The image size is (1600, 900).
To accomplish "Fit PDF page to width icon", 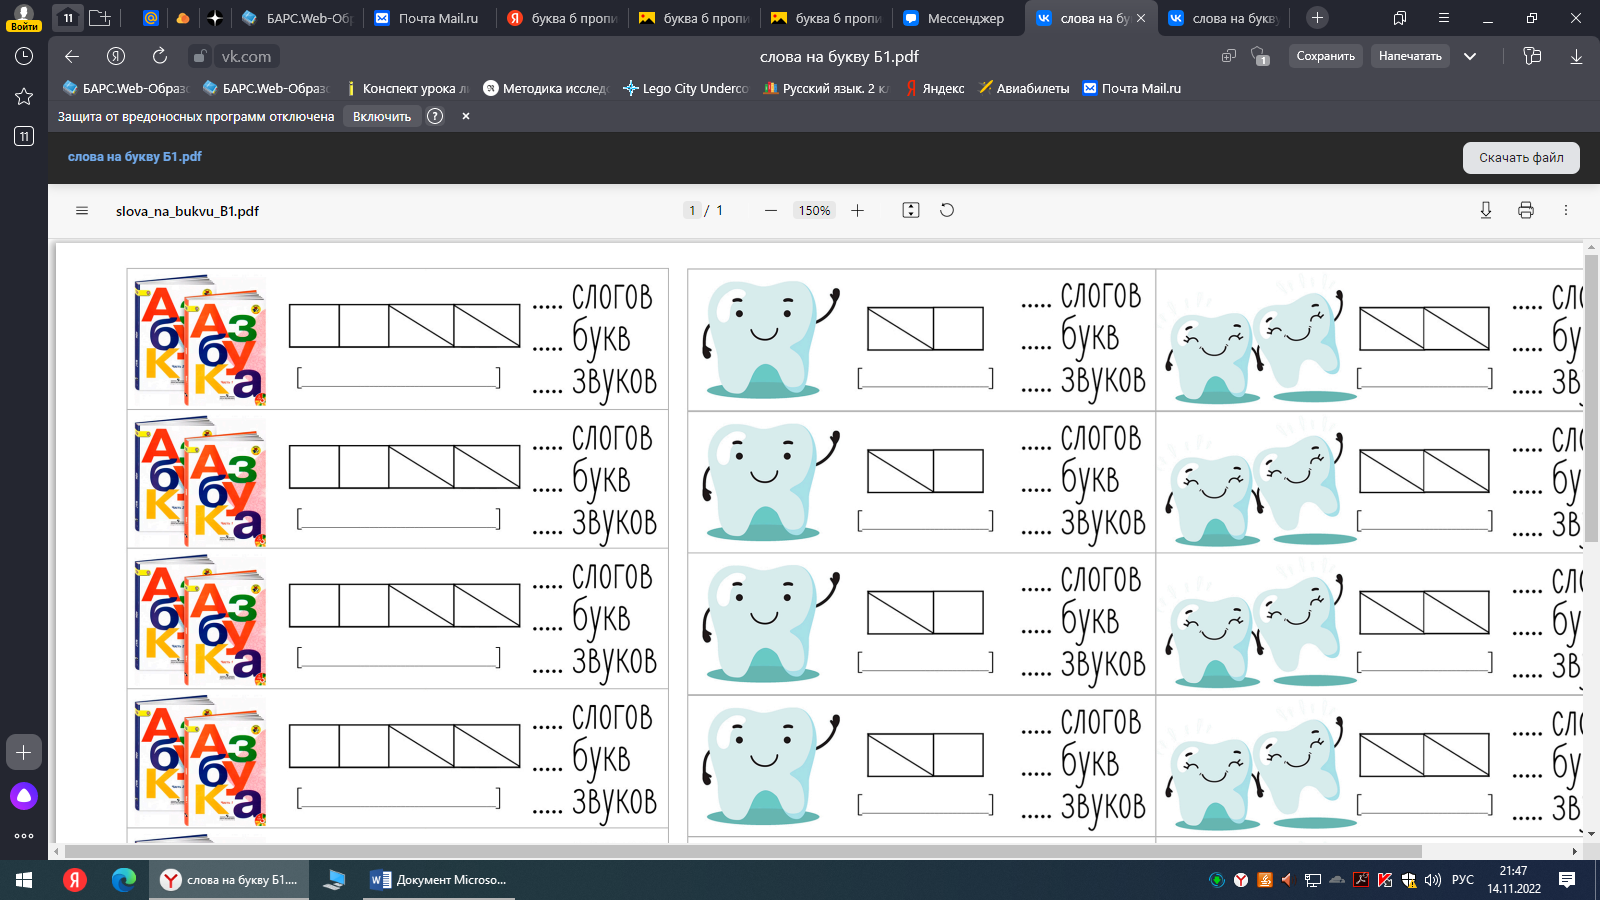I will 911,210.
